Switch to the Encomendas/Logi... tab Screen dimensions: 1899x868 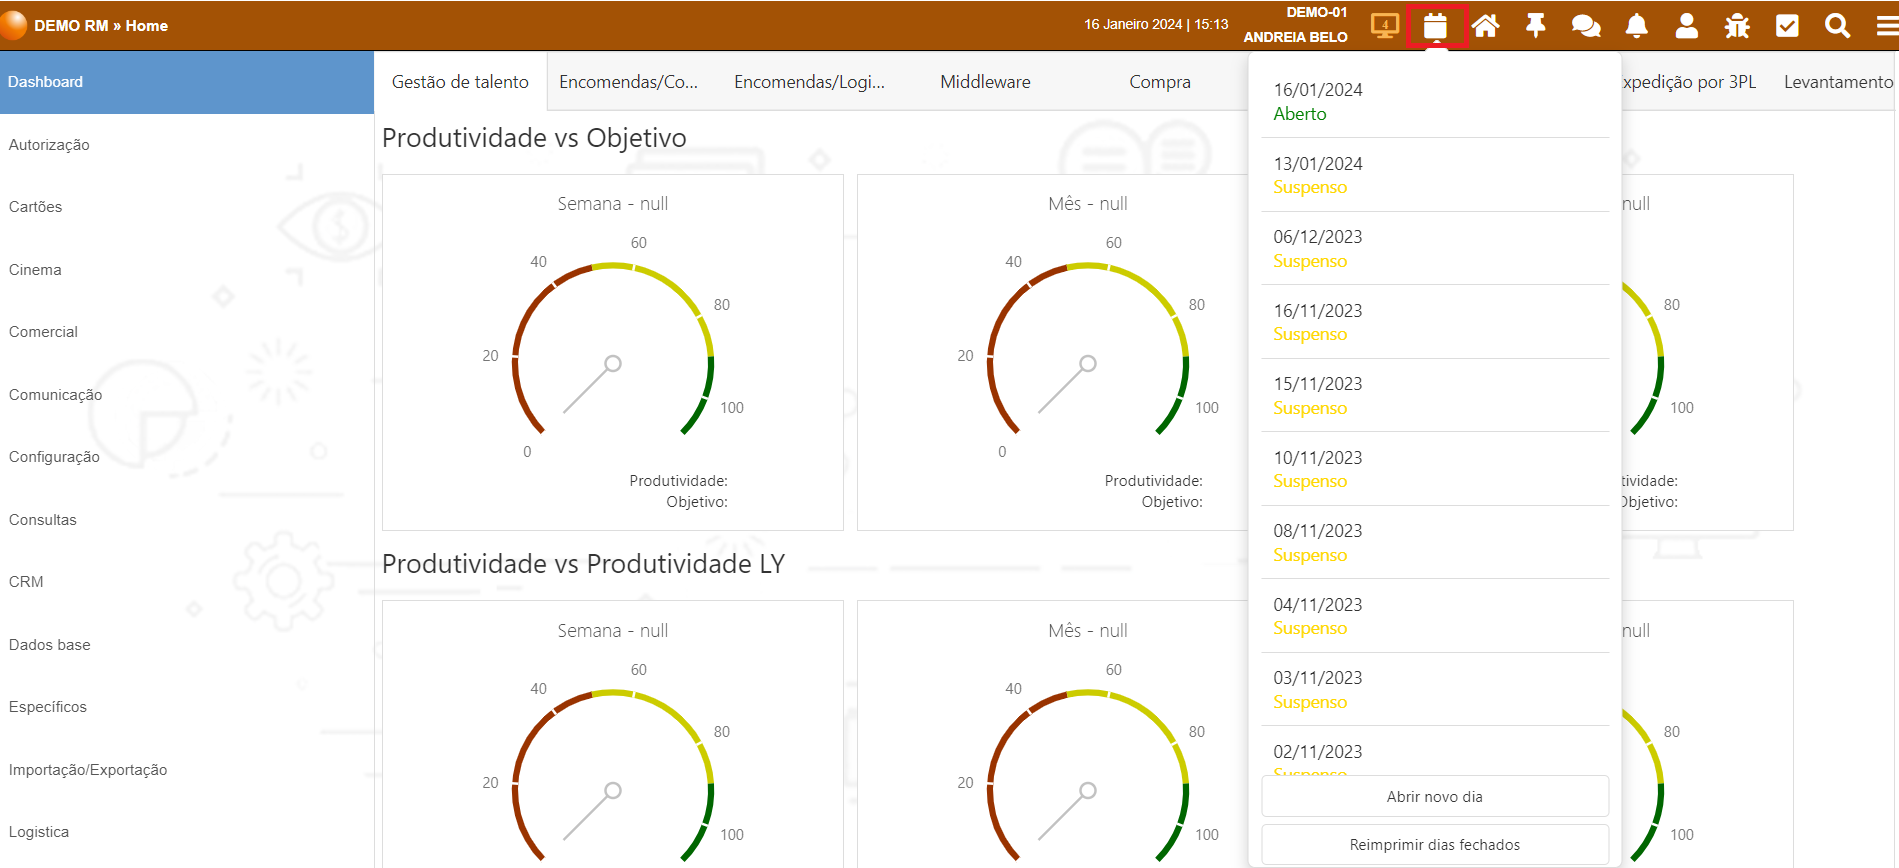[x=810, y=82]
